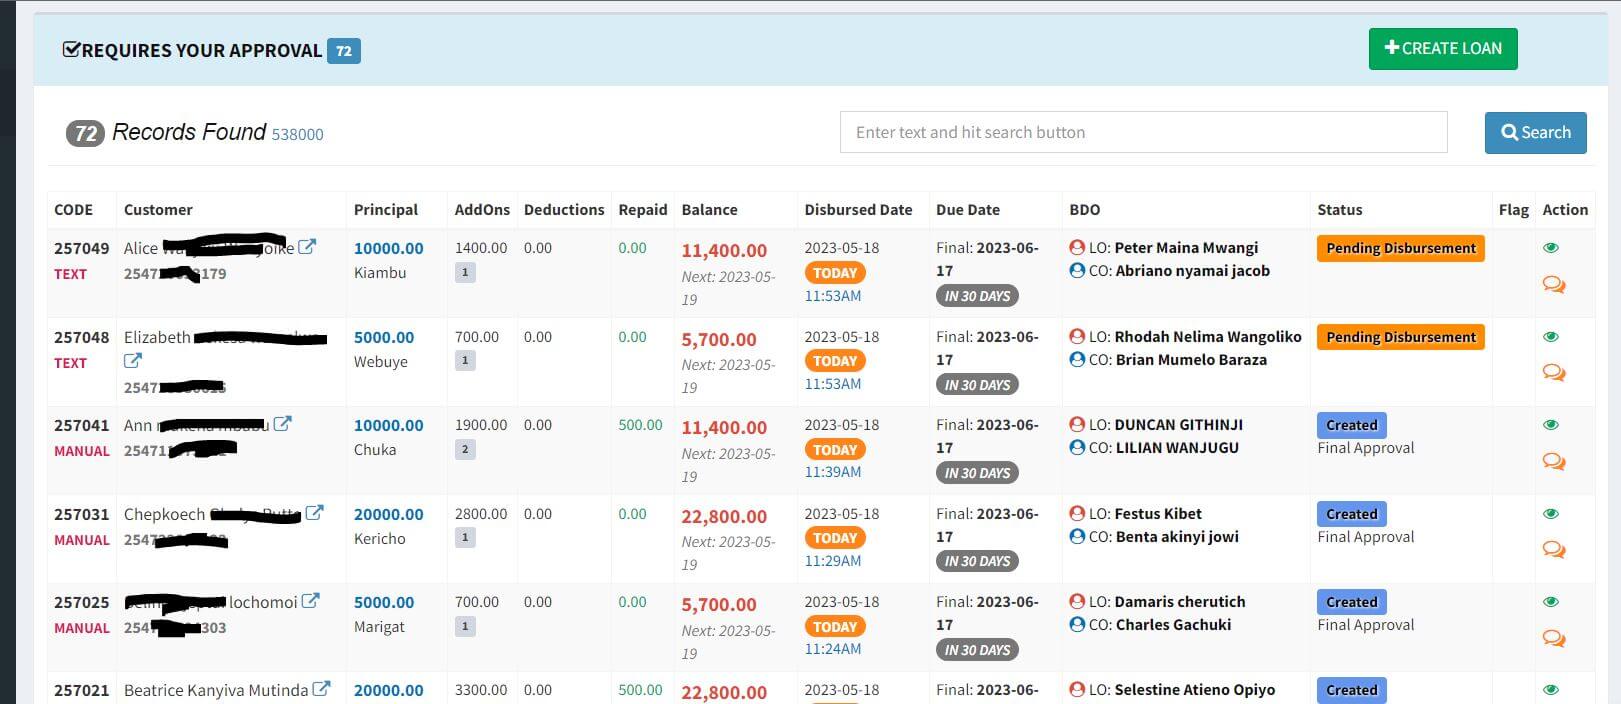This screenshot has height=704, width=1621.
Task: Click disbursed time 11:39AM
Action: pos(833,472)
